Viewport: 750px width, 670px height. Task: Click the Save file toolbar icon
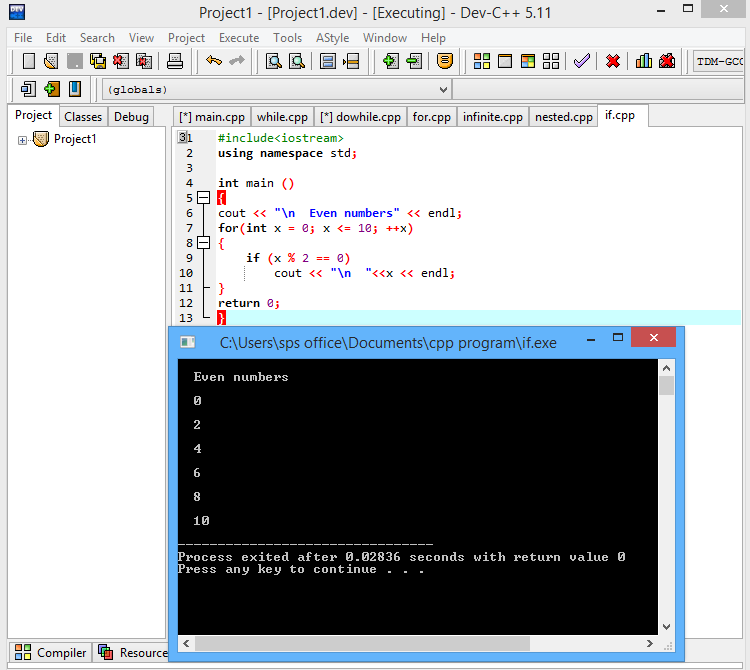[74, 61]
